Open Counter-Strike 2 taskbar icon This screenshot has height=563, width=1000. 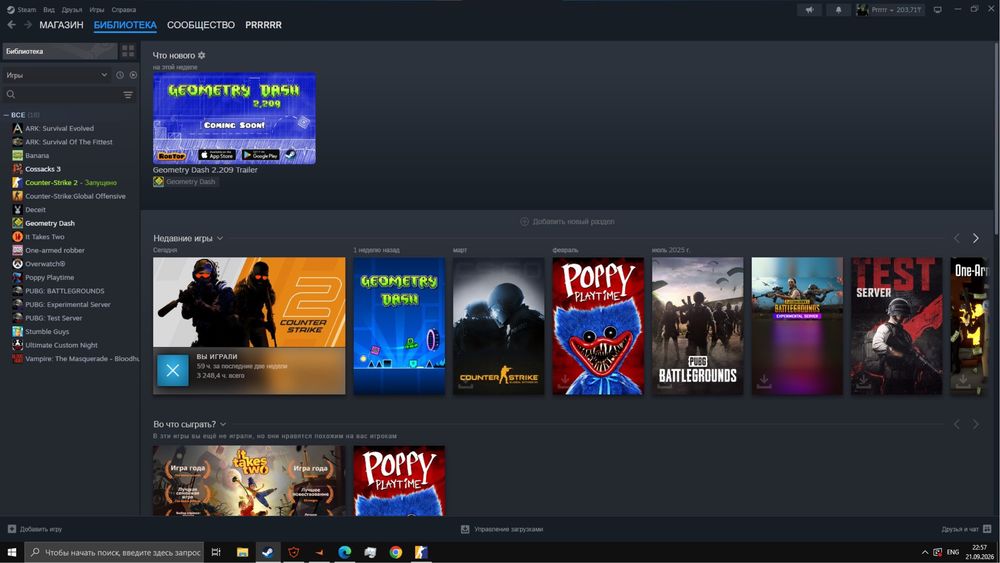pos(421,552)
